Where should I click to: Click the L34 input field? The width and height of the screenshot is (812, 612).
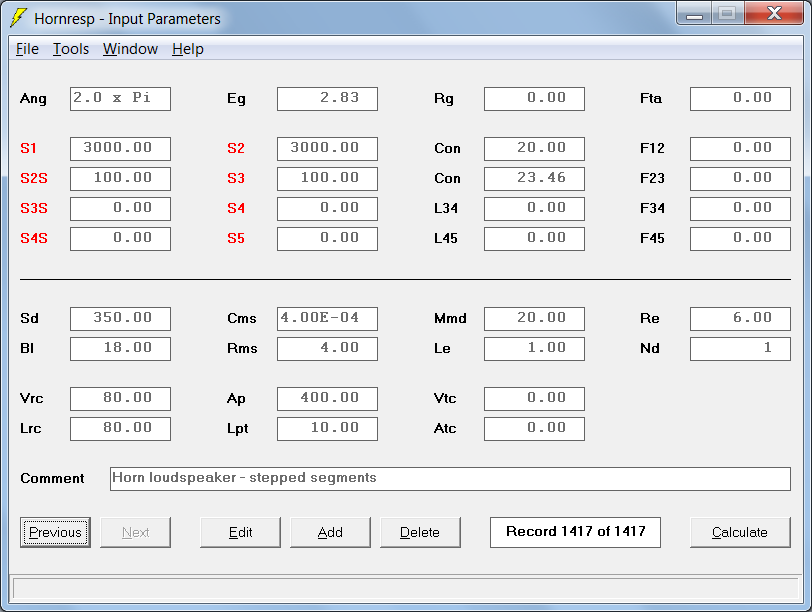point(534,209)
